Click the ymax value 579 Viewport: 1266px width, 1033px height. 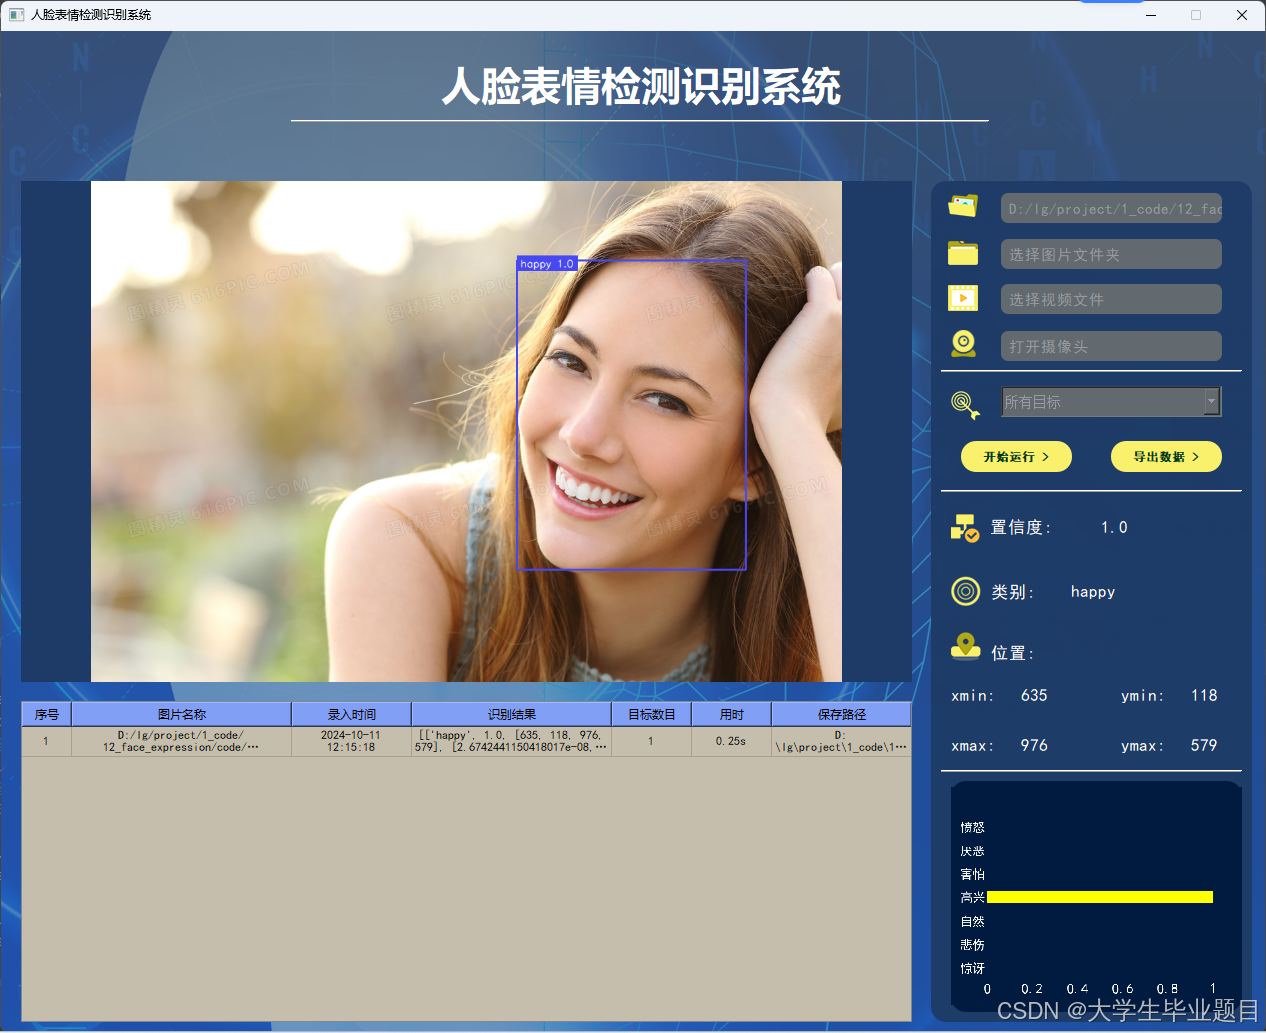[1204, 745]
